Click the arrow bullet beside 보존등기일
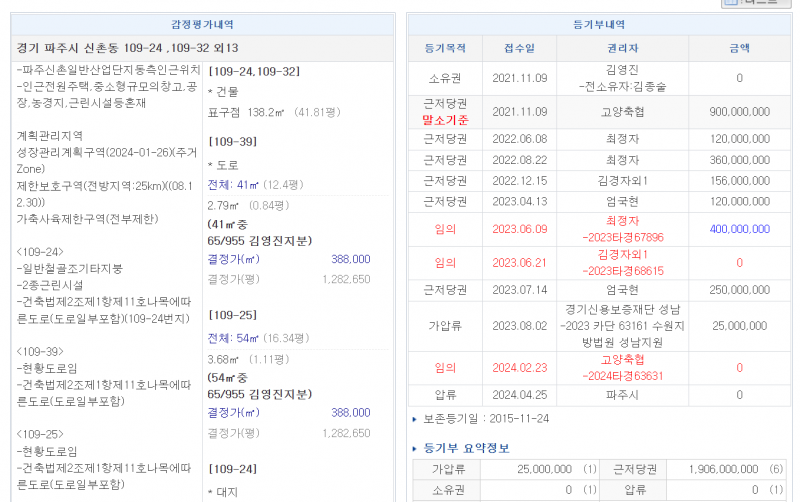Image resolution: width=800 pixels, height=502 pixels. click(x=415, y=418)
